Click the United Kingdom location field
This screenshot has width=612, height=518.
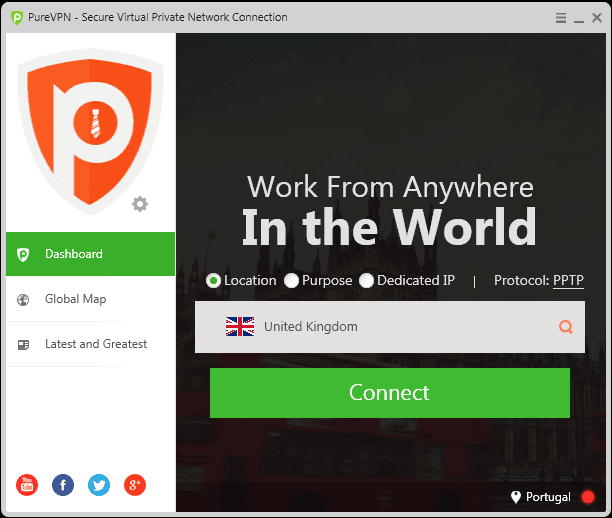pos(390,327)
